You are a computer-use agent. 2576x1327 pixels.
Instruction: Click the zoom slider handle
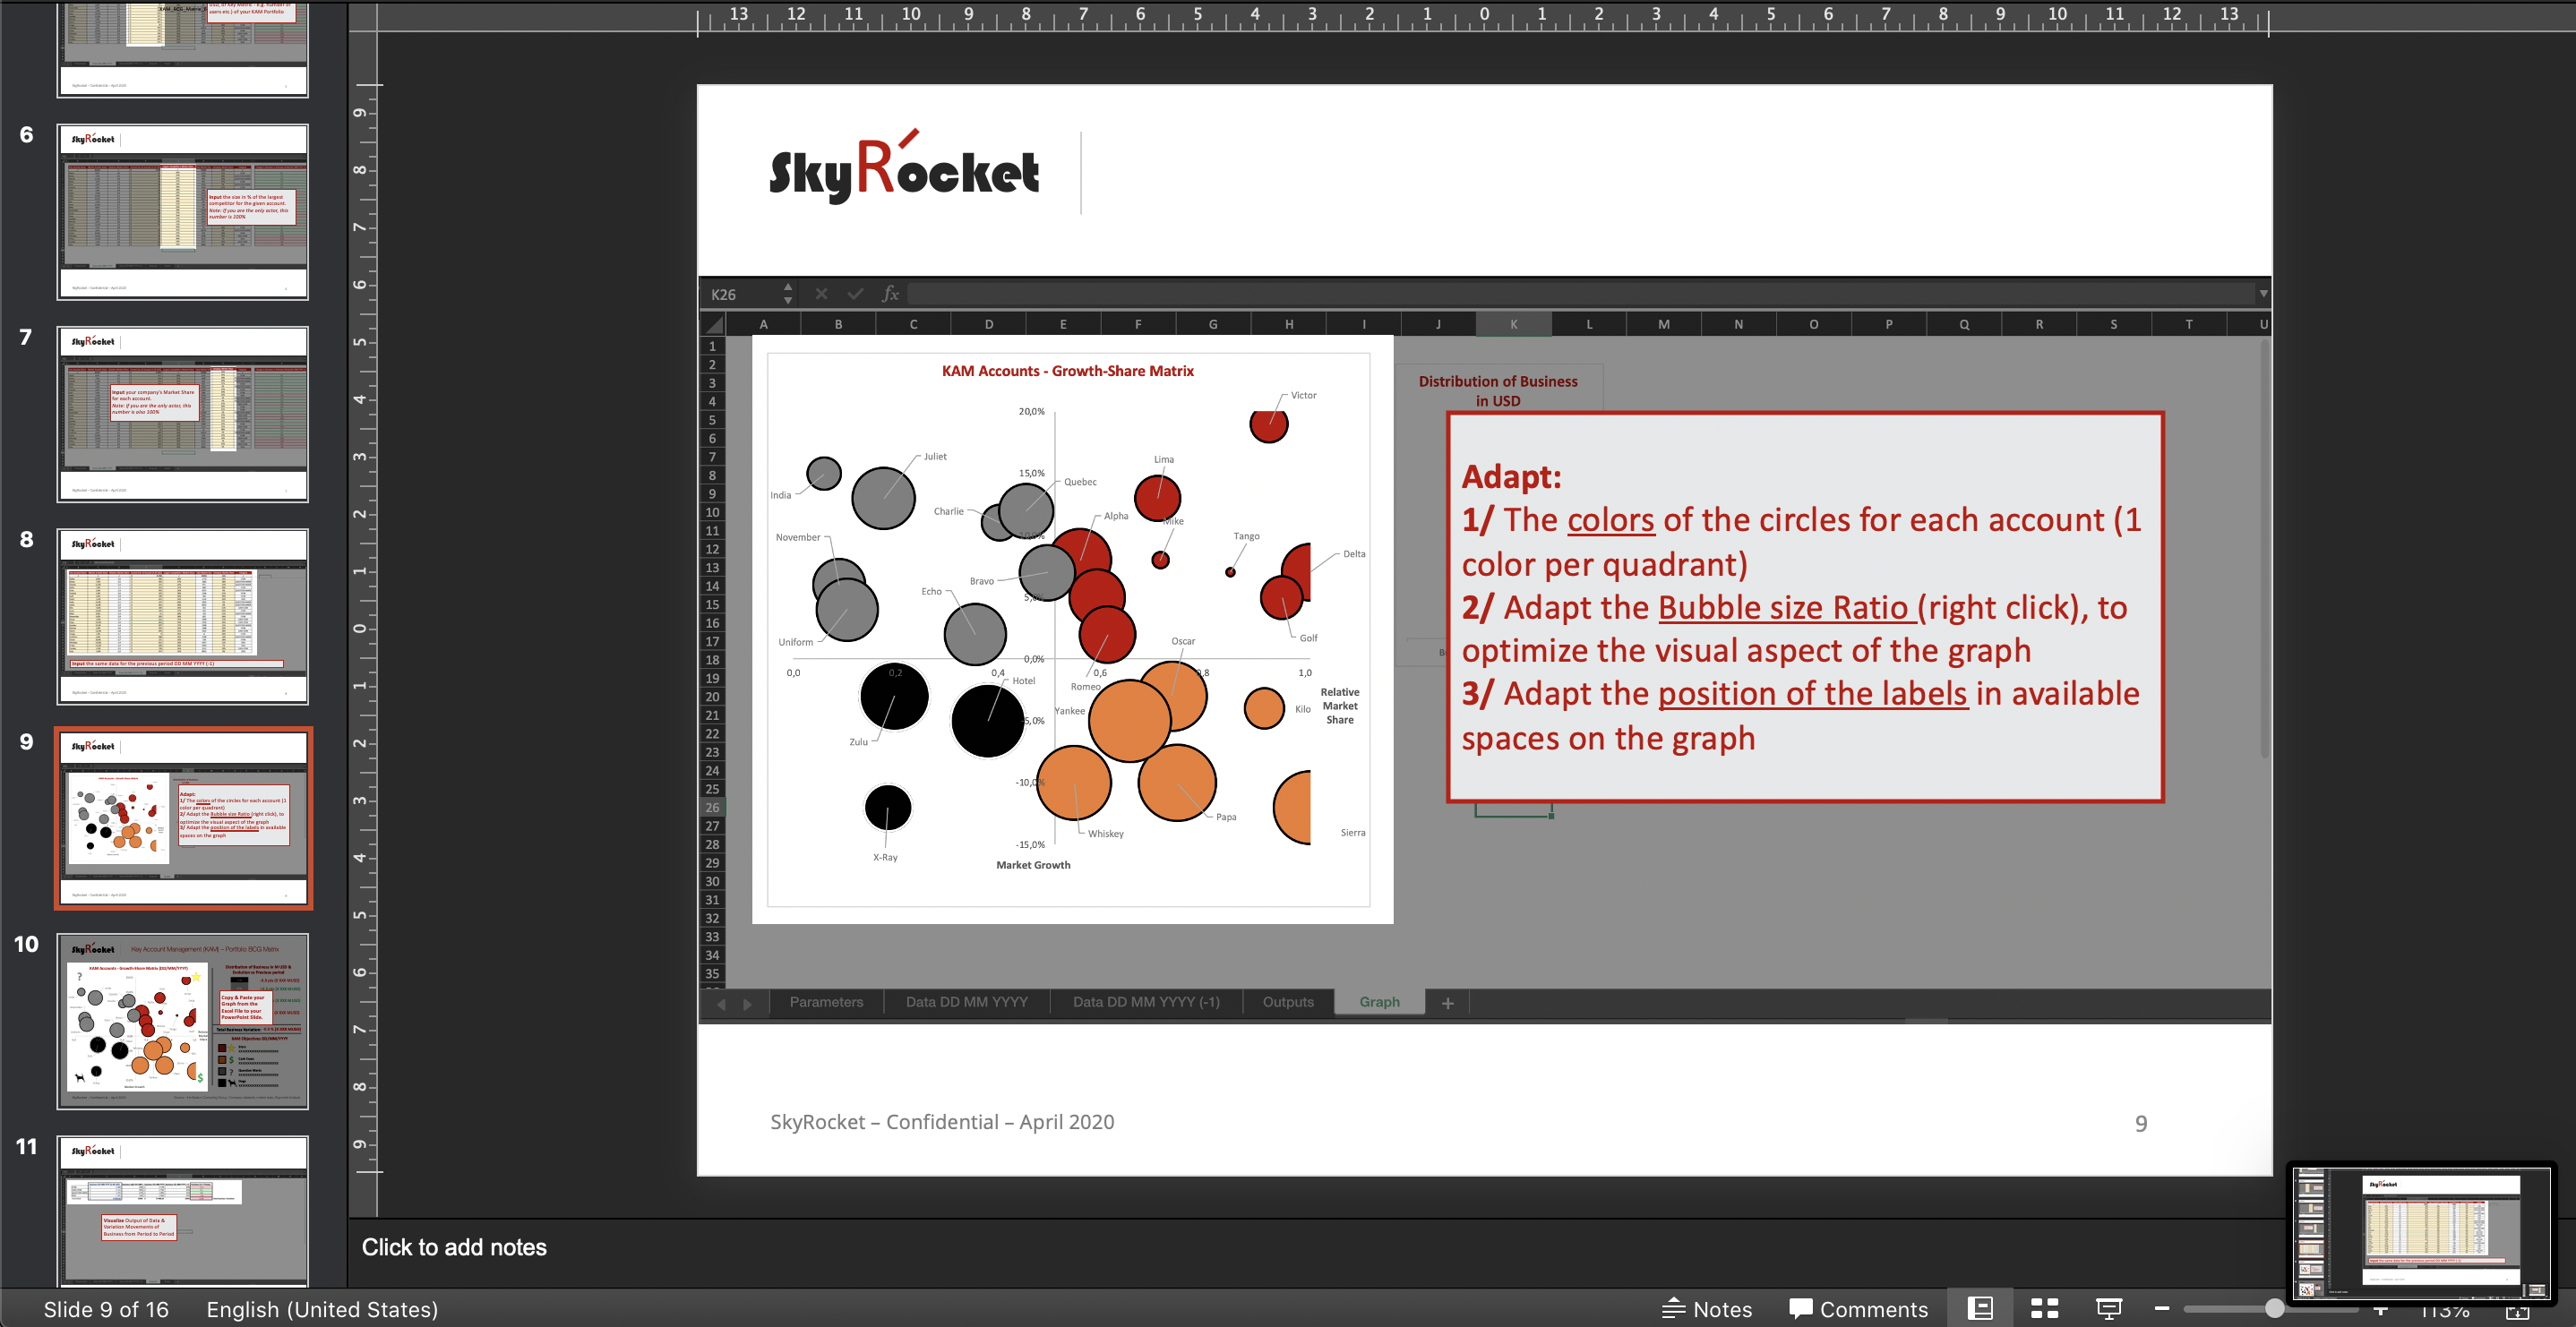pyautogui.click(x=2274, y=1308)
